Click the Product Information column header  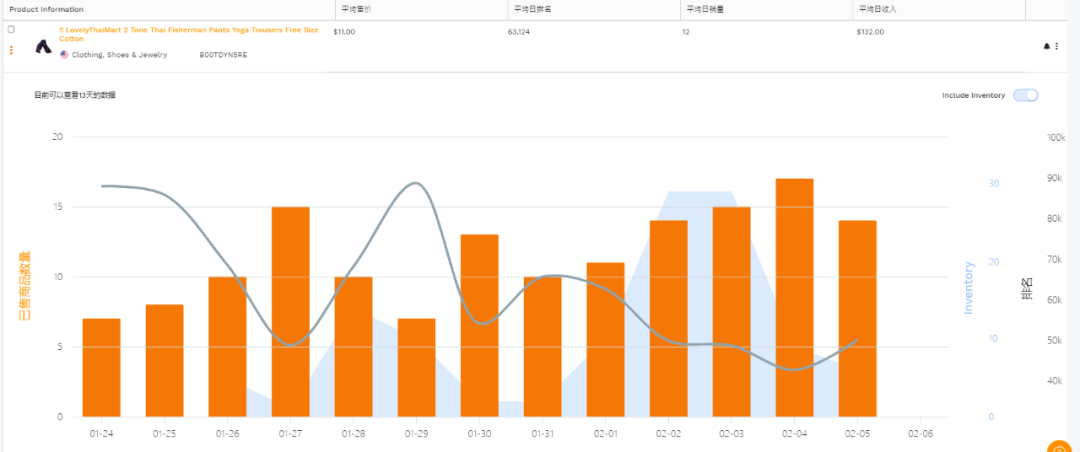(x=47, y=10)
